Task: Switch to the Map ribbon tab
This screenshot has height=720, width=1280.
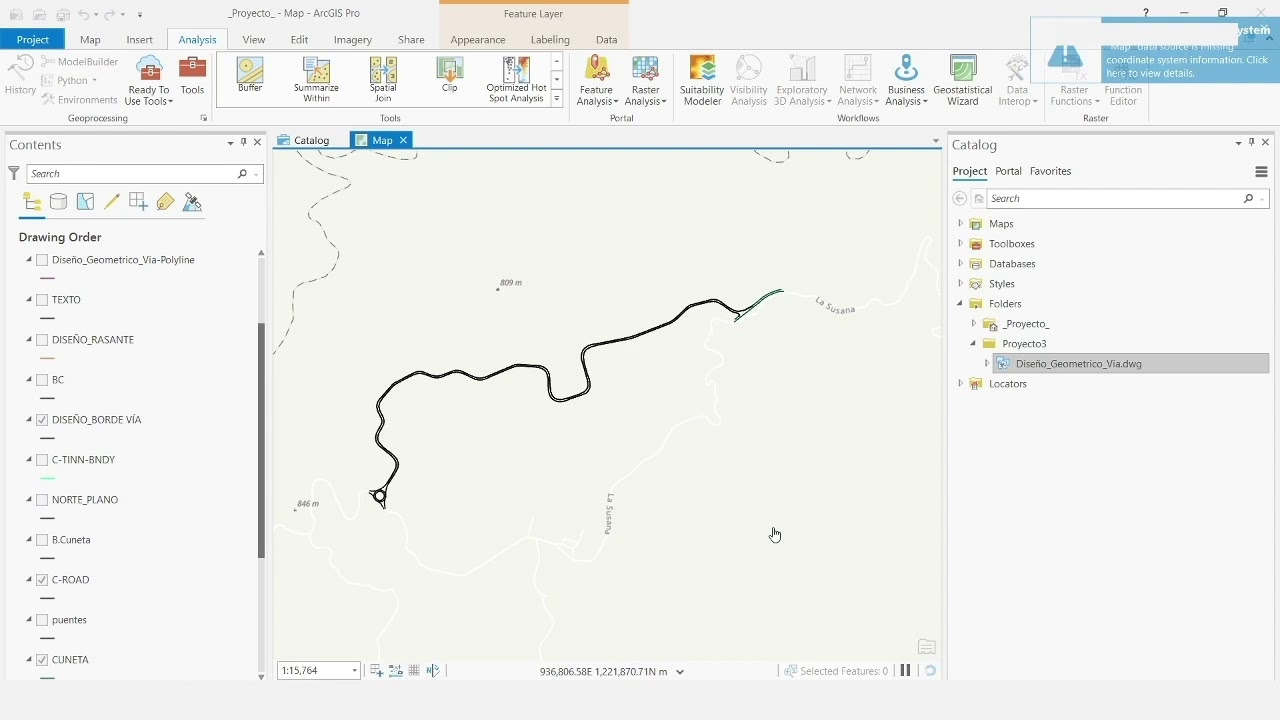Action: pos(90,40)
